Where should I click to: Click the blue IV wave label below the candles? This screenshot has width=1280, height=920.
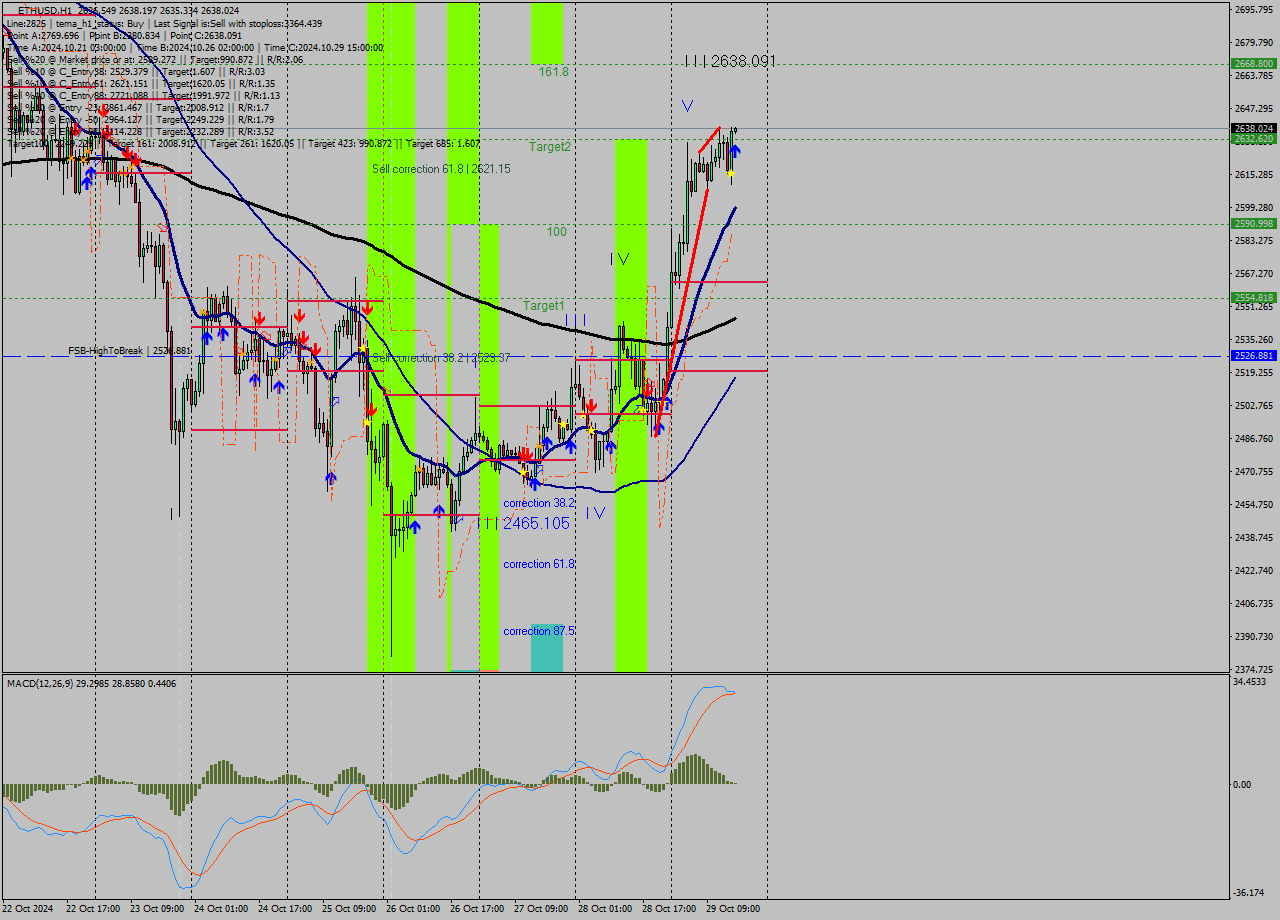pos(596,513)
